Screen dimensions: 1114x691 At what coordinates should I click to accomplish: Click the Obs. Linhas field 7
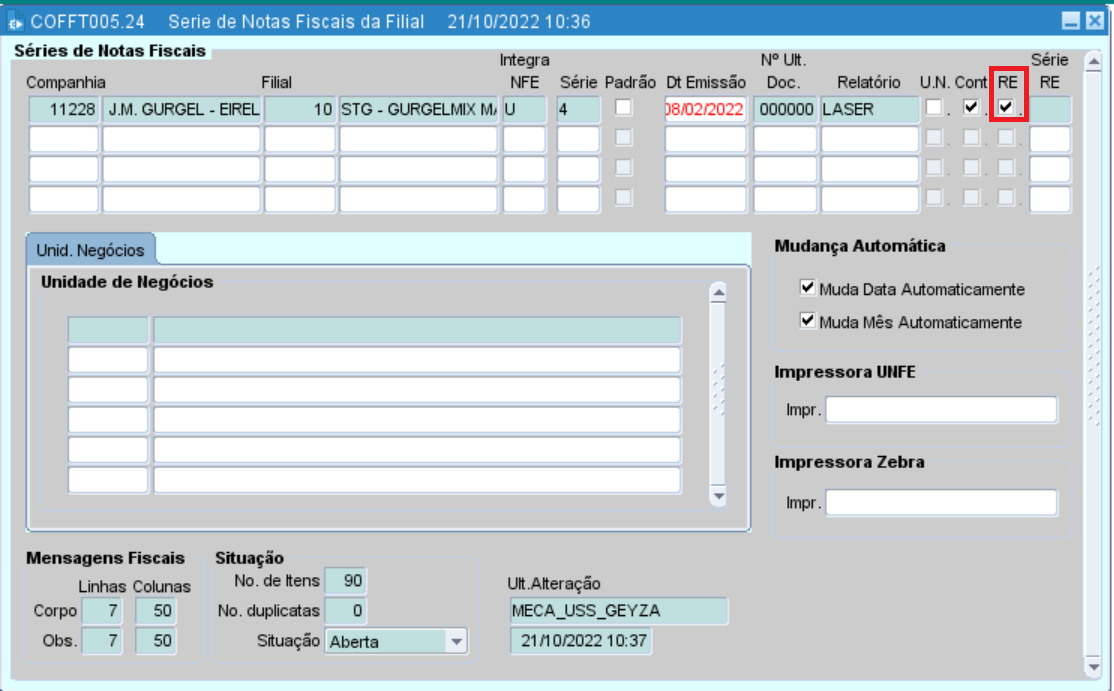[x=102, y=640]
